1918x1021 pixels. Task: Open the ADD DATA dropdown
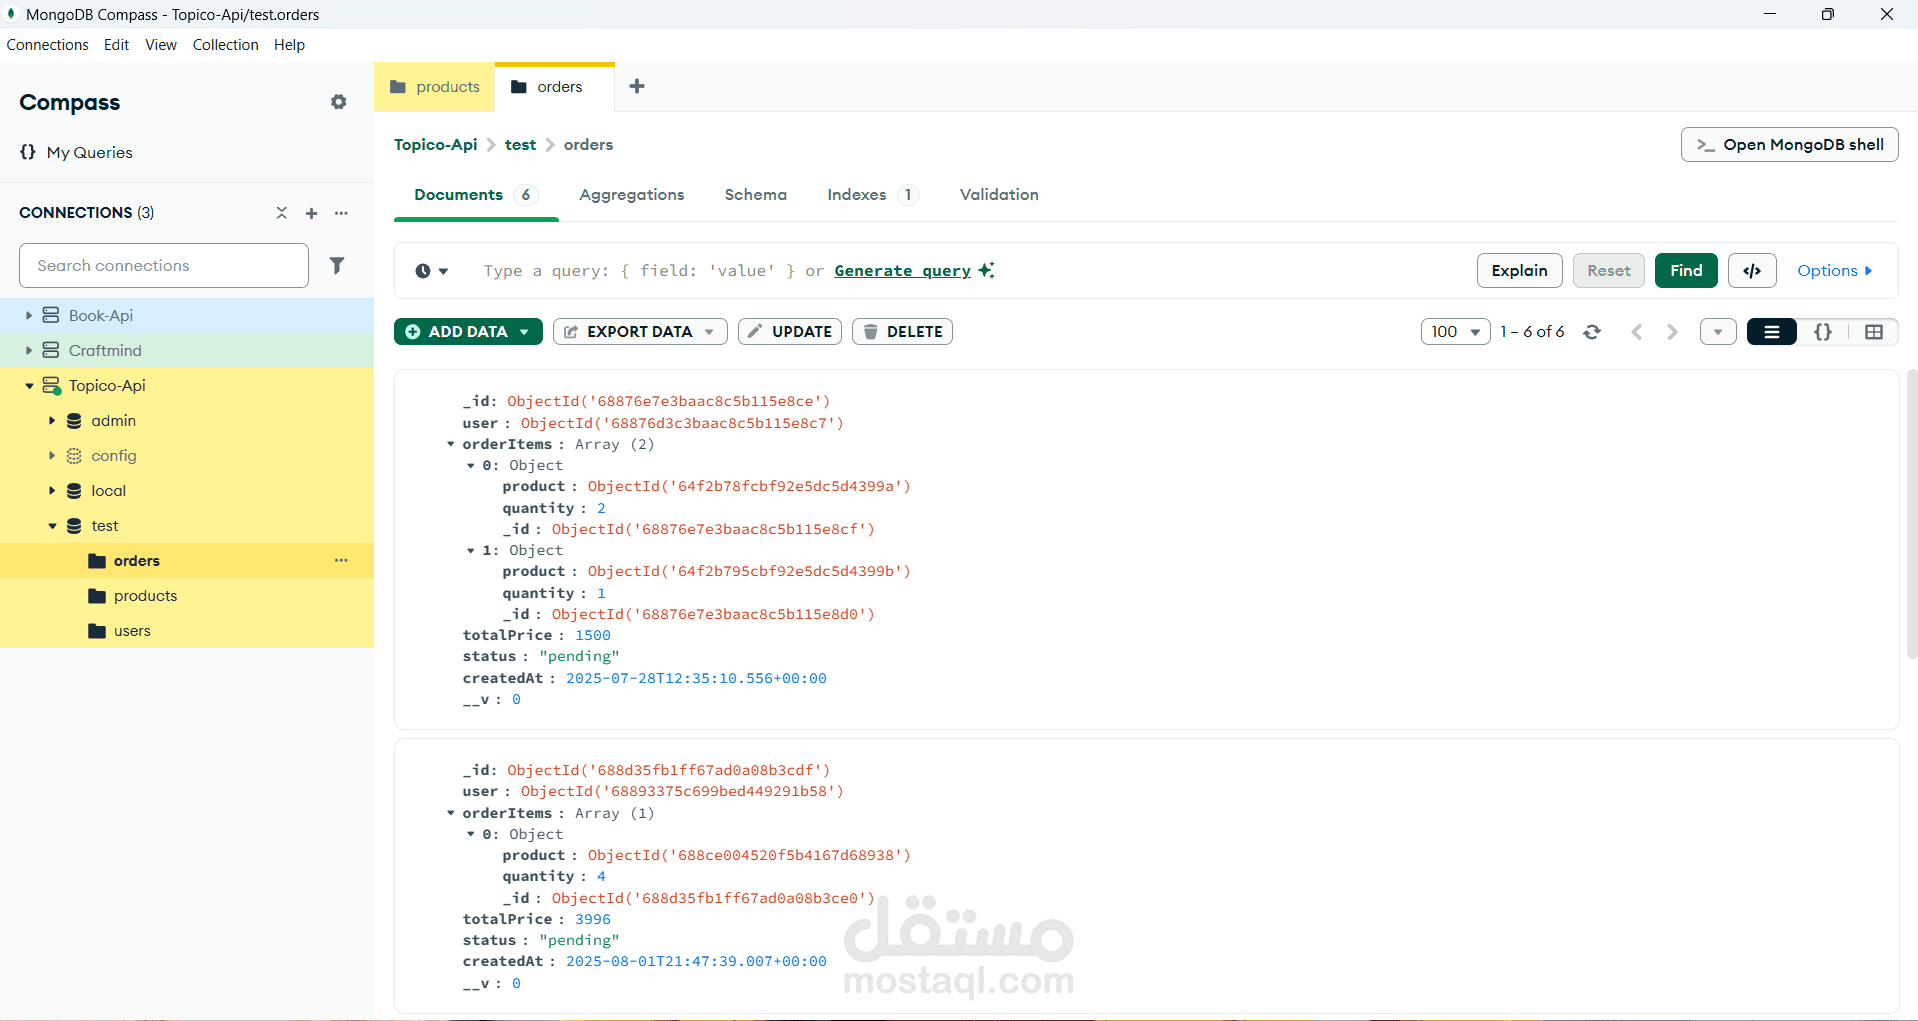tap(468, 332)
